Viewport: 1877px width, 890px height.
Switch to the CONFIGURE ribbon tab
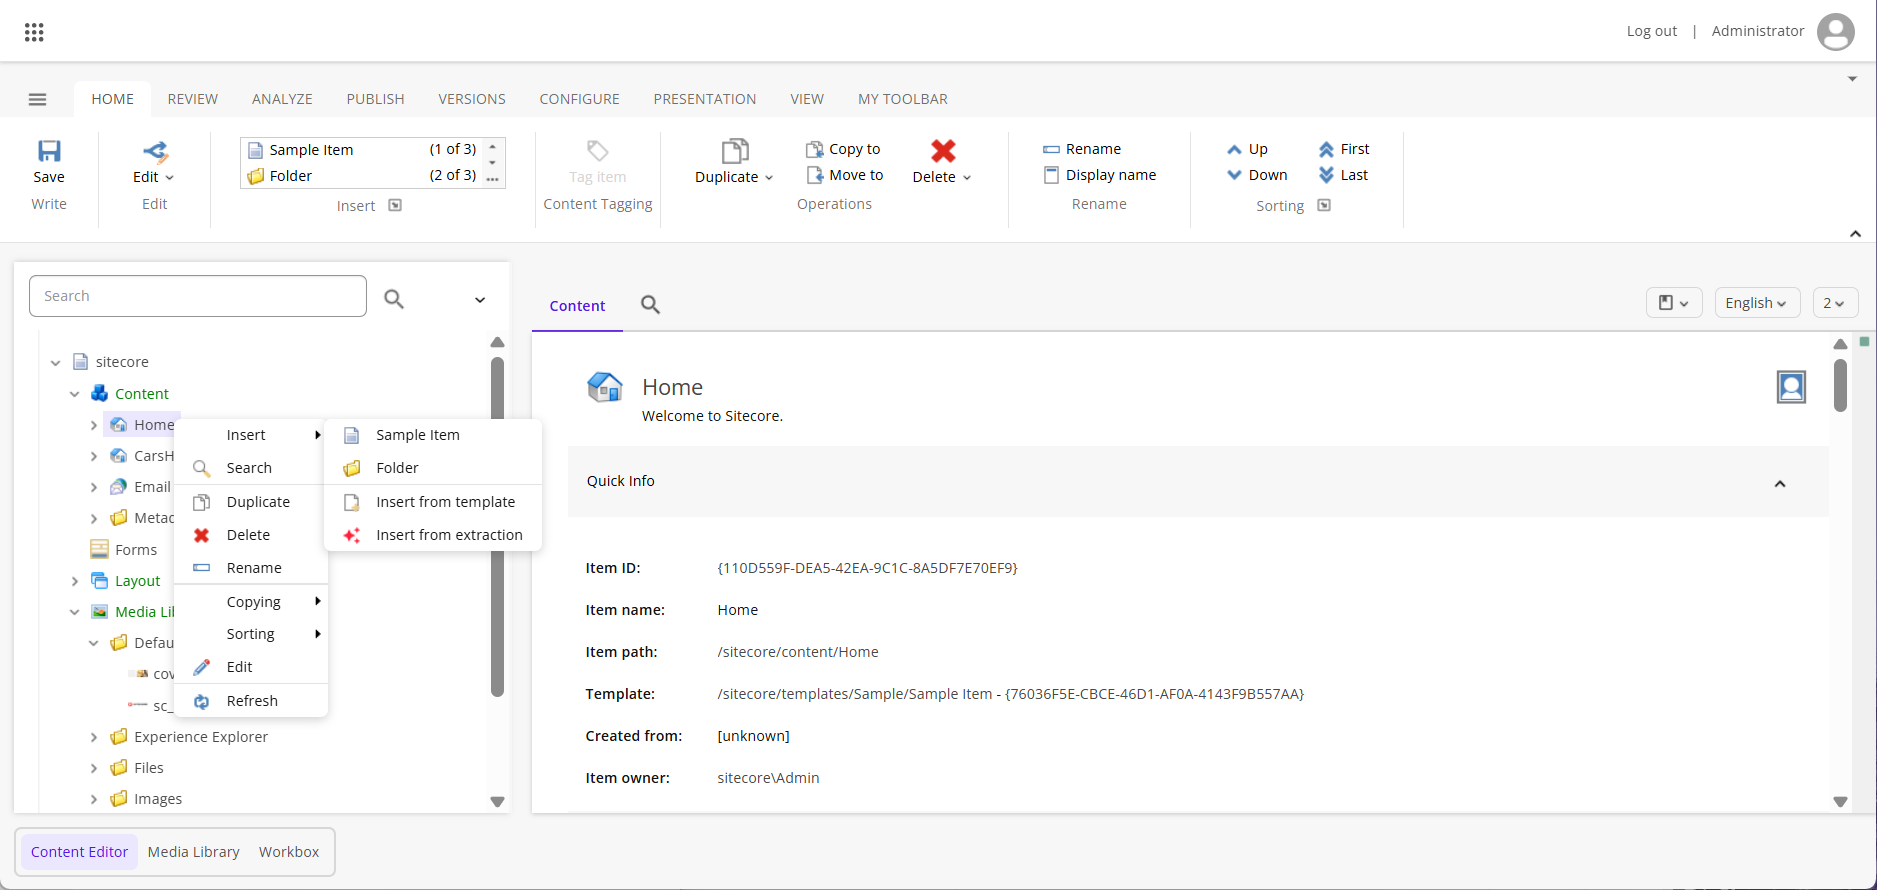[579, 99]
